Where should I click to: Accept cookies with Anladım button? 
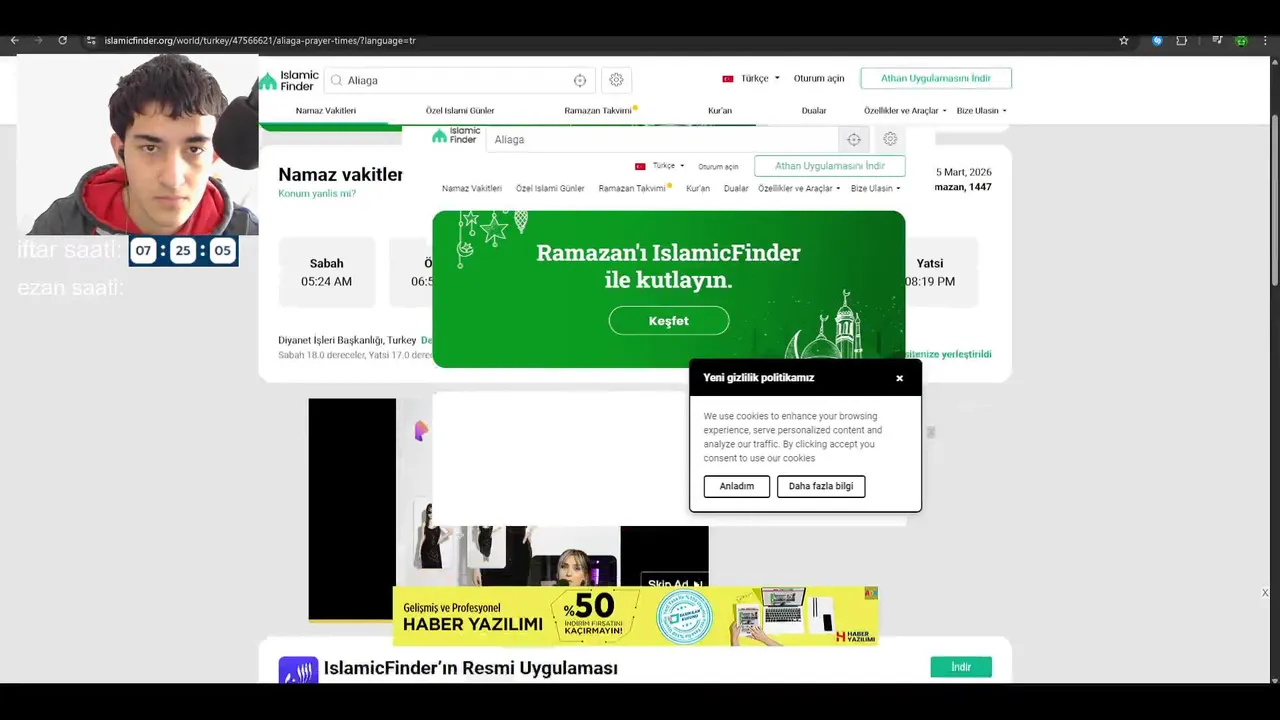click(737, 486)
